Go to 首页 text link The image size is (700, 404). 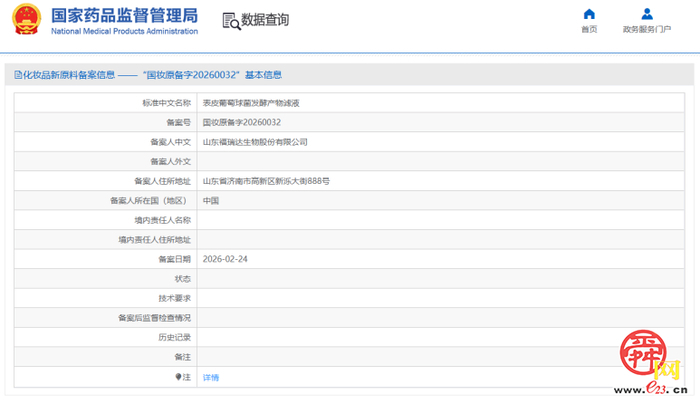pyautogui.click(x=589, y=29)
